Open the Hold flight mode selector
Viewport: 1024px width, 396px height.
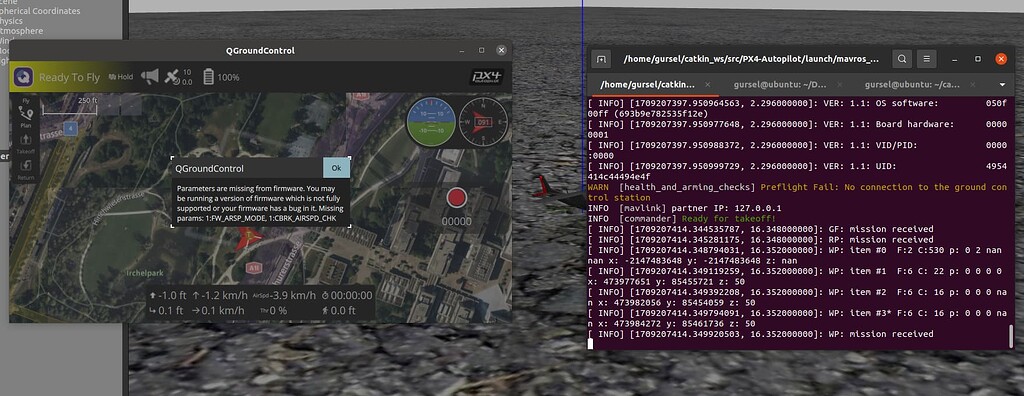121,77
